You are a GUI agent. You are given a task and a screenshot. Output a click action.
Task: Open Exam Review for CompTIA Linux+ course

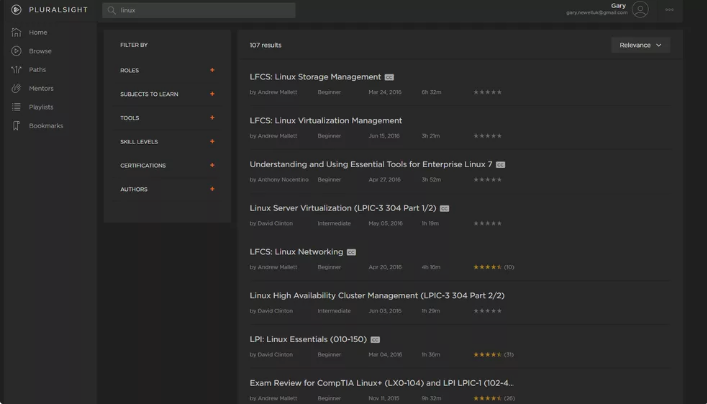381,383
